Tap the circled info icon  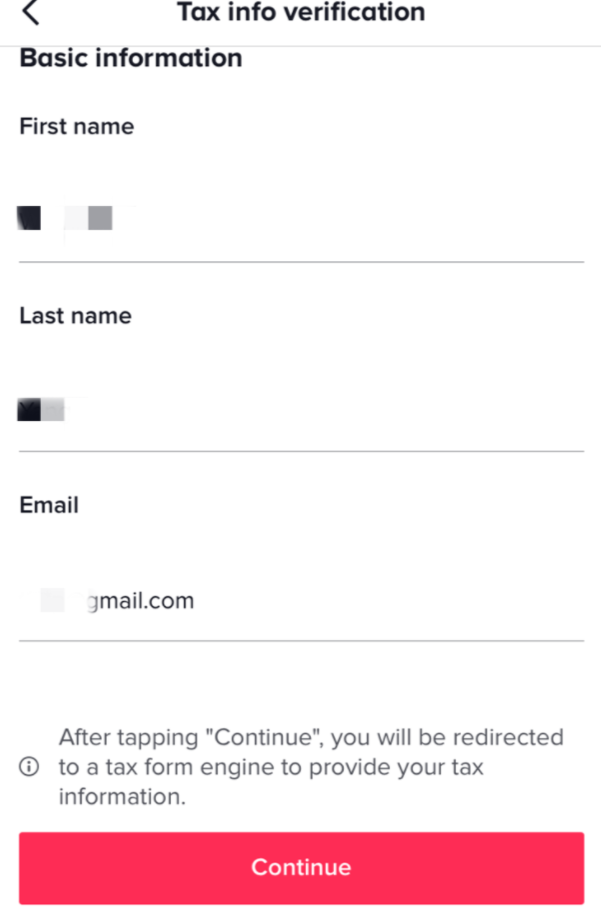tap(29, 766)
